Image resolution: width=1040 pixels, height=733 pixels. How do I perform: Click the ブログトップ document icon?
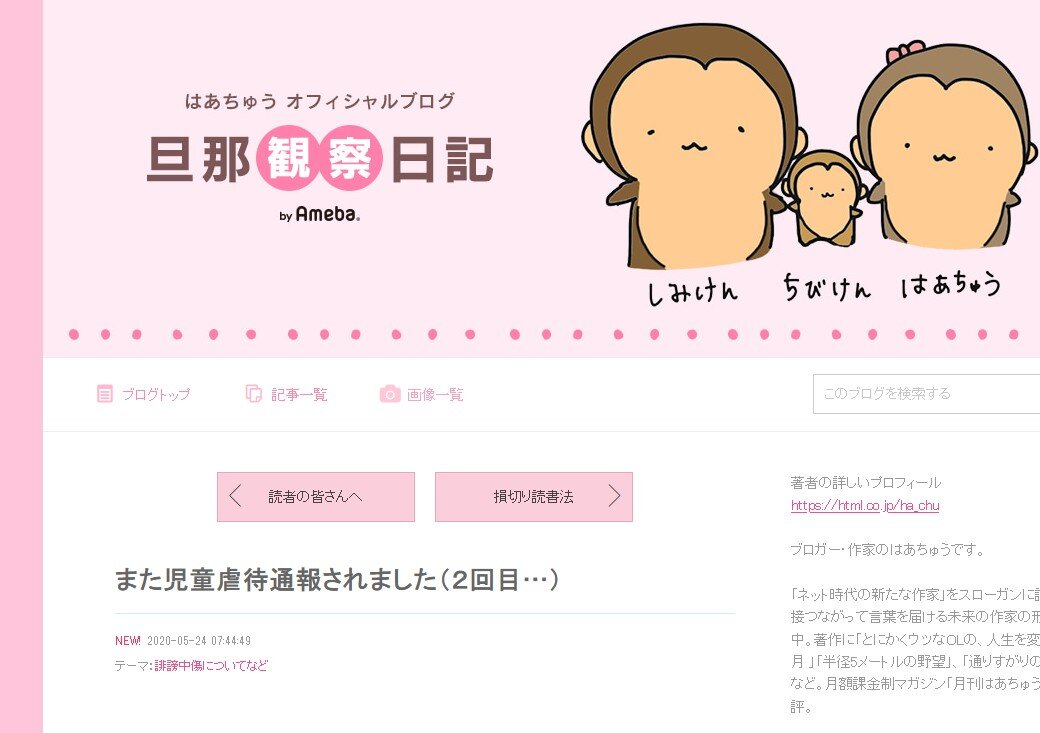(x=104, y=394)
